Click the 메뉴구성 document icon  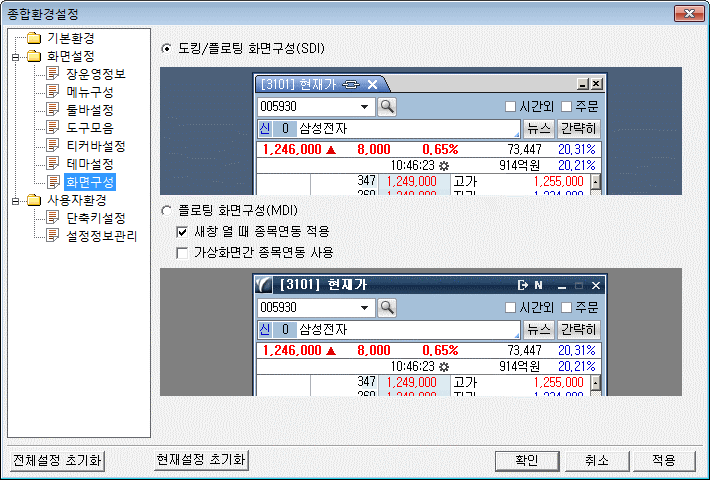click(53, 92)
